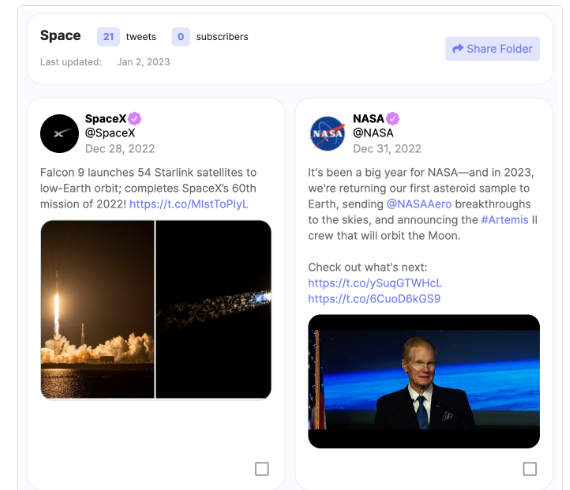Open the NASA video thumbnail
This screenshot has height=490, width=570.
424,381
